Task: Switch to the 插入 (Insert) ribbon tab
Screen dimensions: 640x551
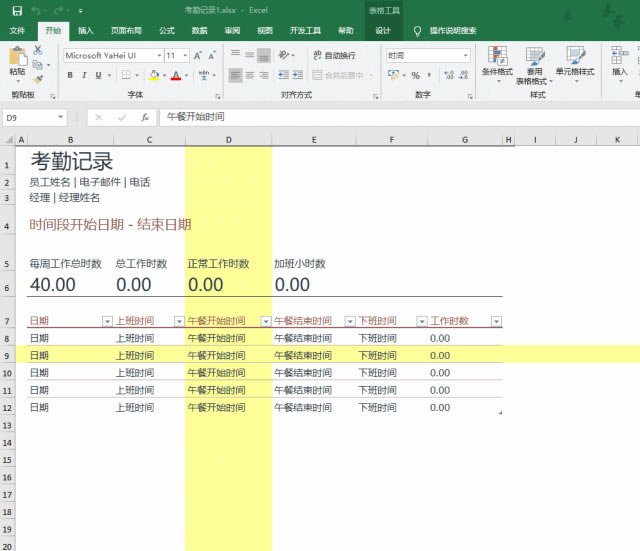Action: [86, 31]
